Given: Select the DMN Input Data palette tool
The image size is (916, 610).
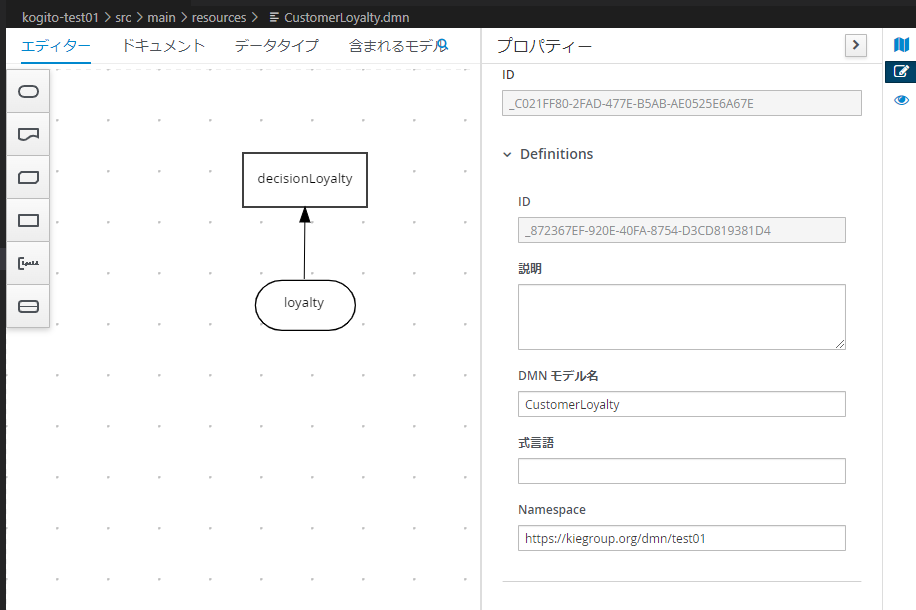Looking at the screenshot, I should pos(28,92).
